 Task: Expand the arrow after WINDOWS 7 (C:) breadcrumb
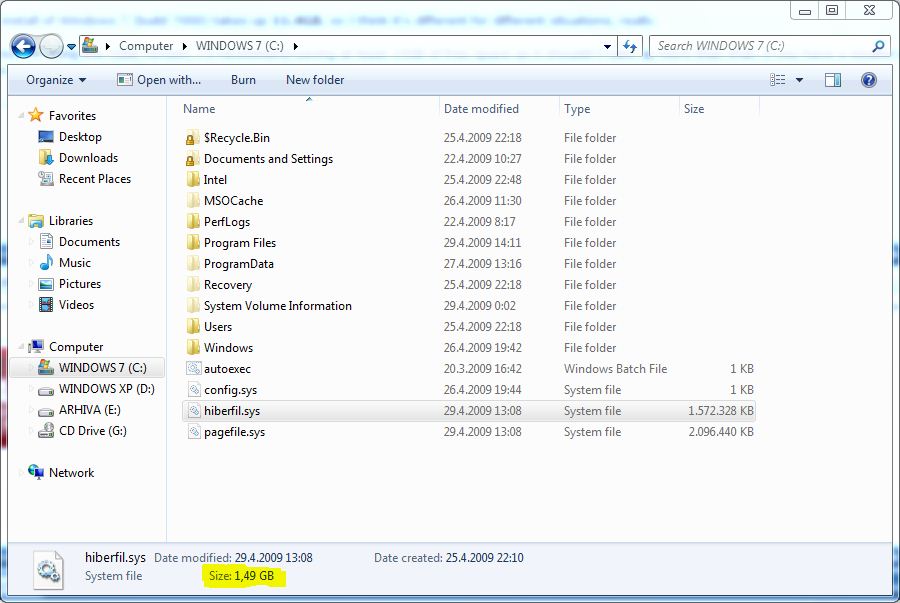[x=295, y=46]
